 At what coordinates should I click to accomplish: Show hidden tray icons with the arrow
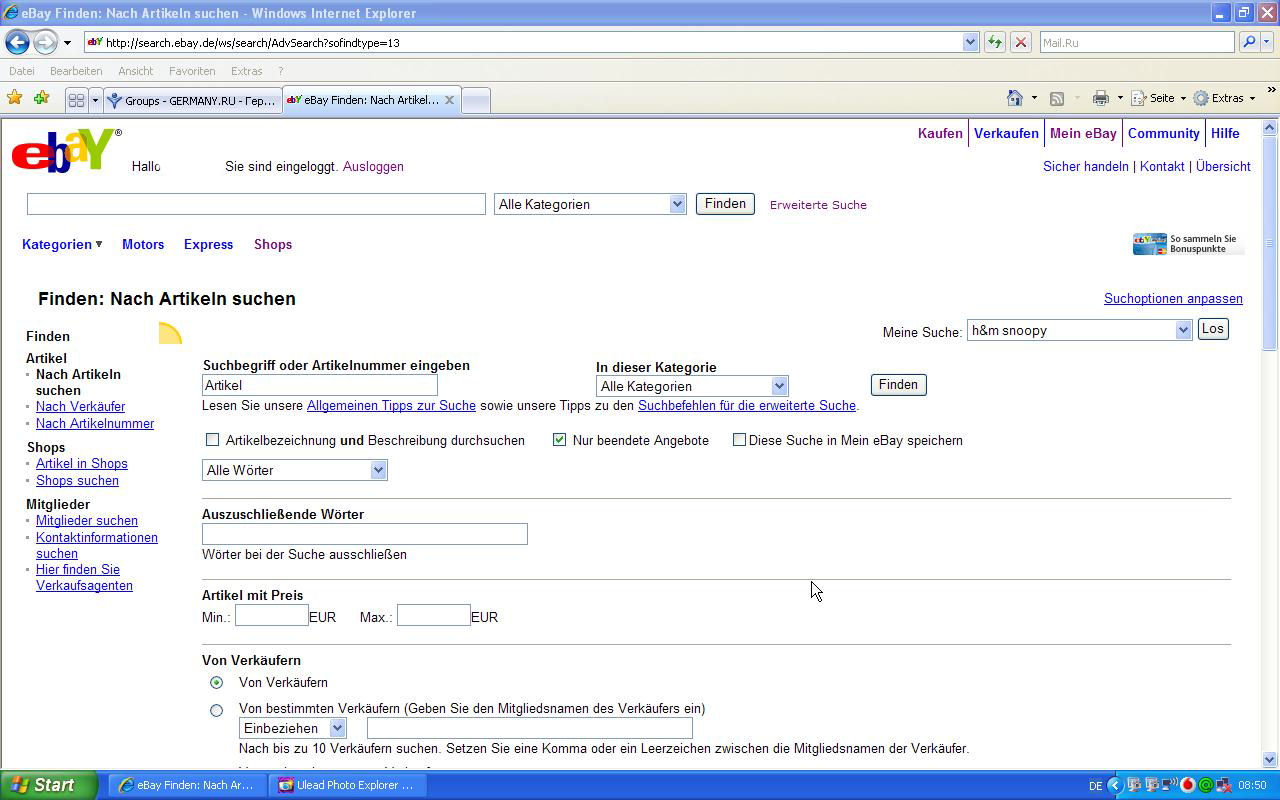point(1114,785)
